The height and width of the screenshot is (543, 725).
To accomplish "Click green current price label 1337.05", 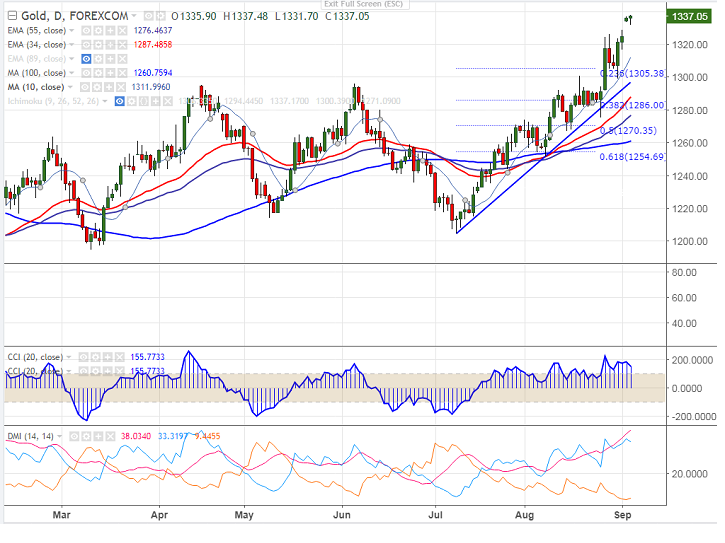I will tap(689, 17).
